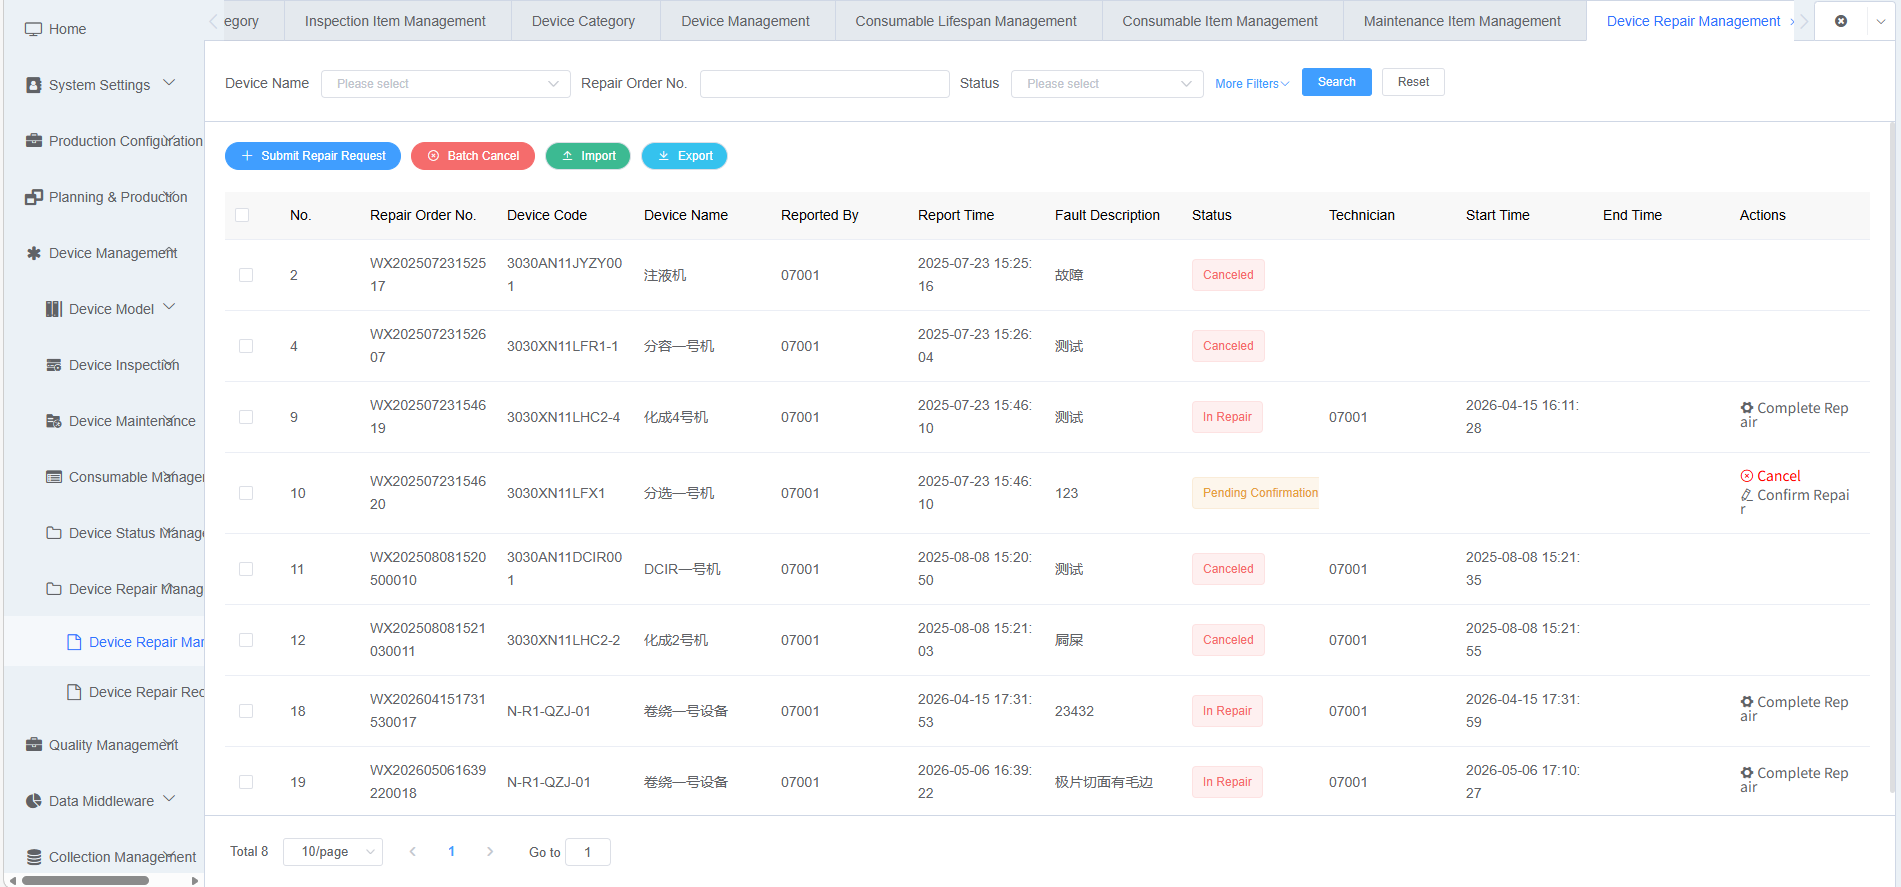Image resolution: width=1901 pixels, height=887 pixels.
Task: Expand the Data Middleware chevron
Action: tap(169, 799)
